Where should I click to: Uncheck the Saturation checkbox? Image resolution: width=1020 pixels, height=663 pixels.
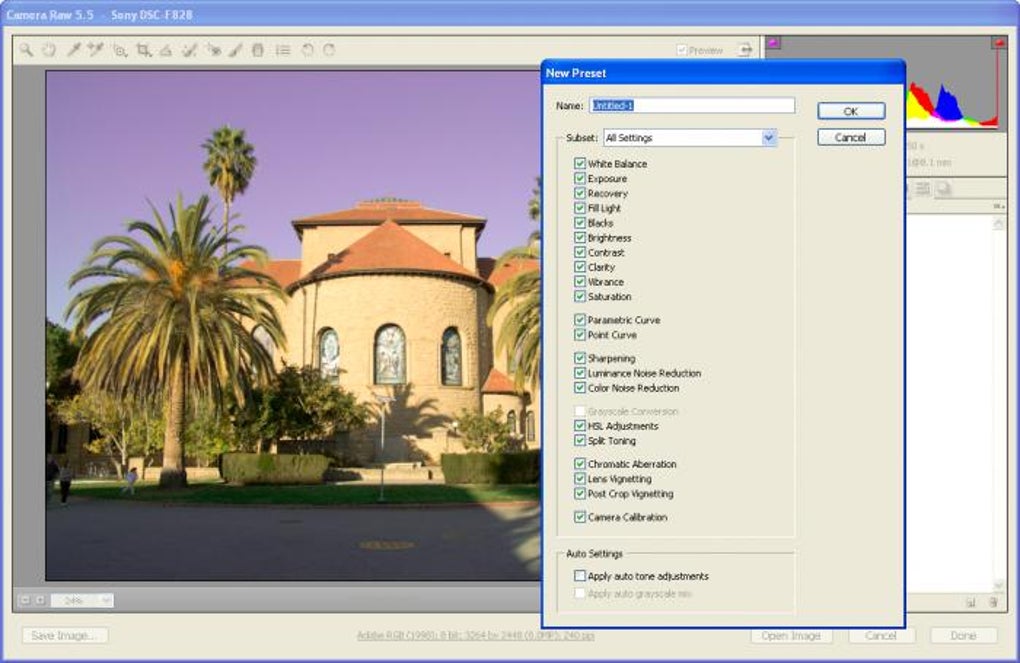pos(580,296)
